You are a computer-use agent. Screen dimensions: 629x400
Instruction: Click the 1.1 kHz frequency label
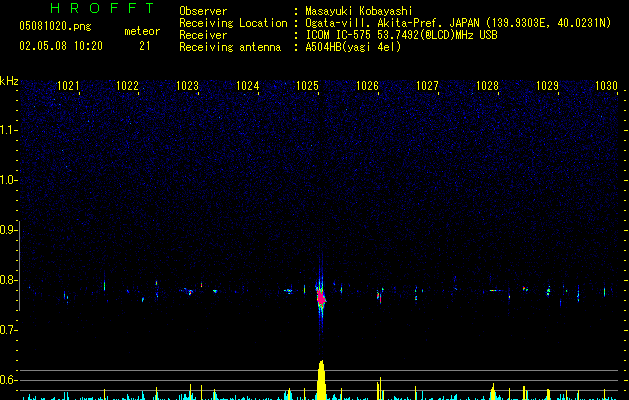(x=8, y=130)
